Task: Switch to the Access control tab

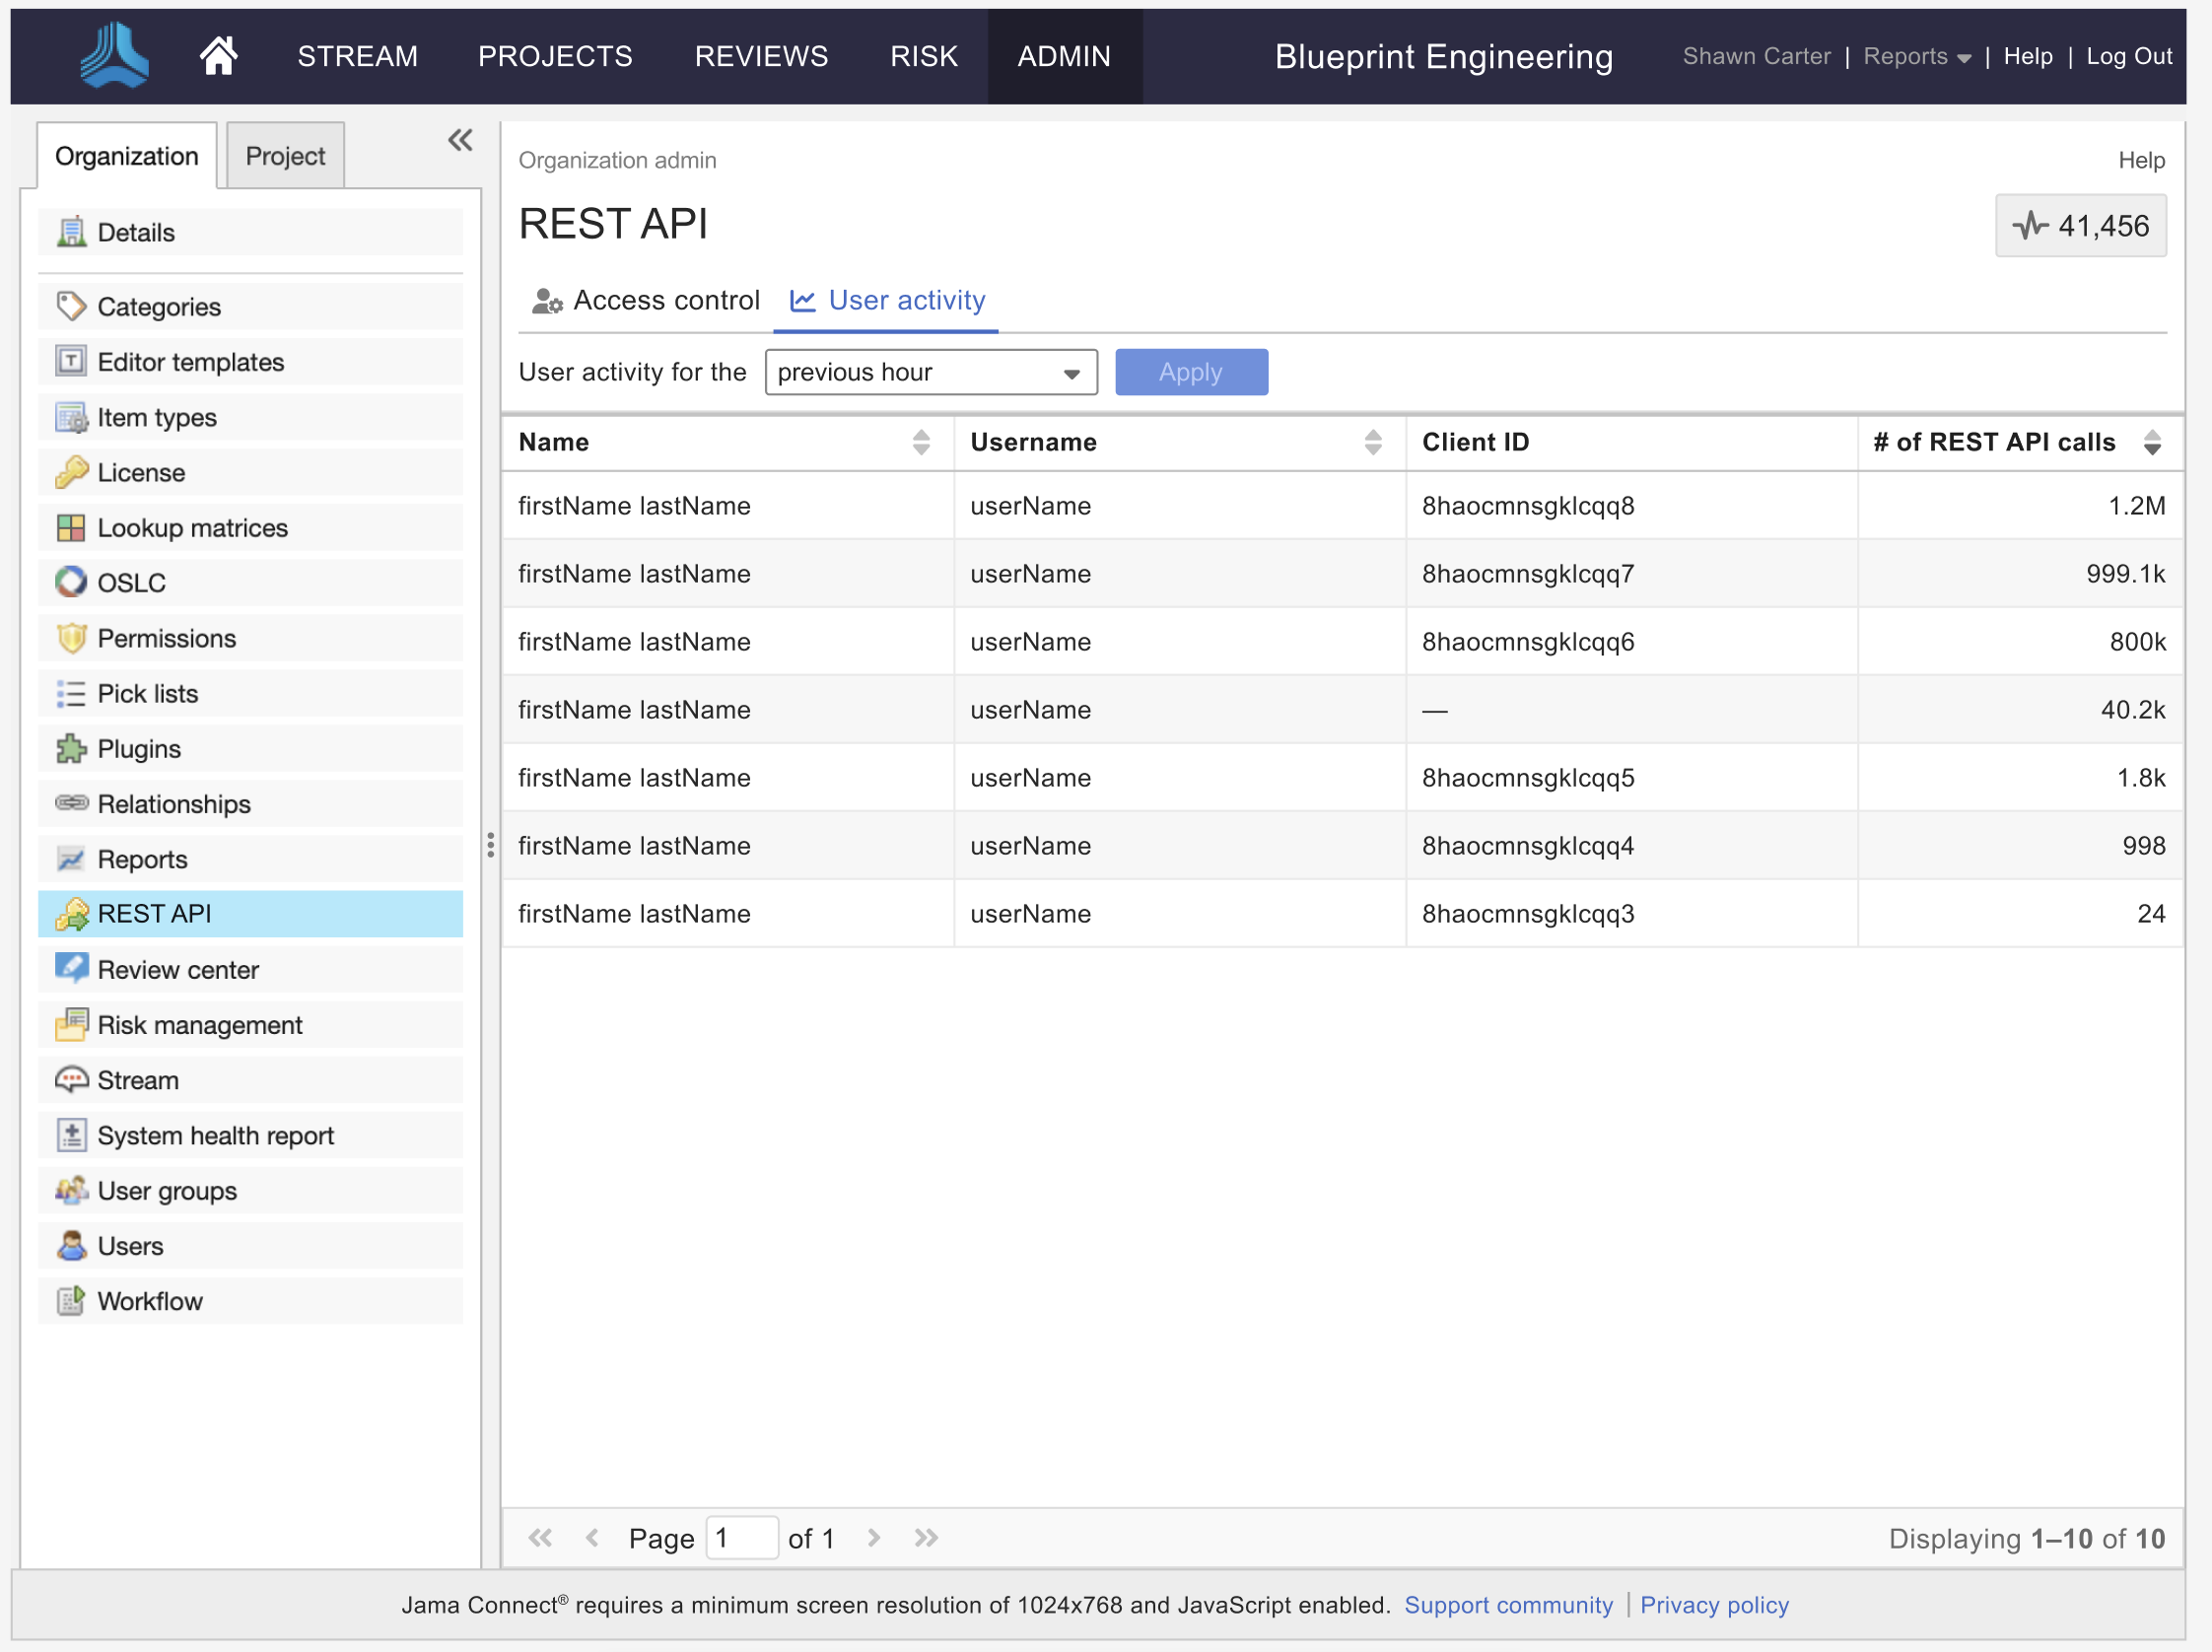Action: 645,300
